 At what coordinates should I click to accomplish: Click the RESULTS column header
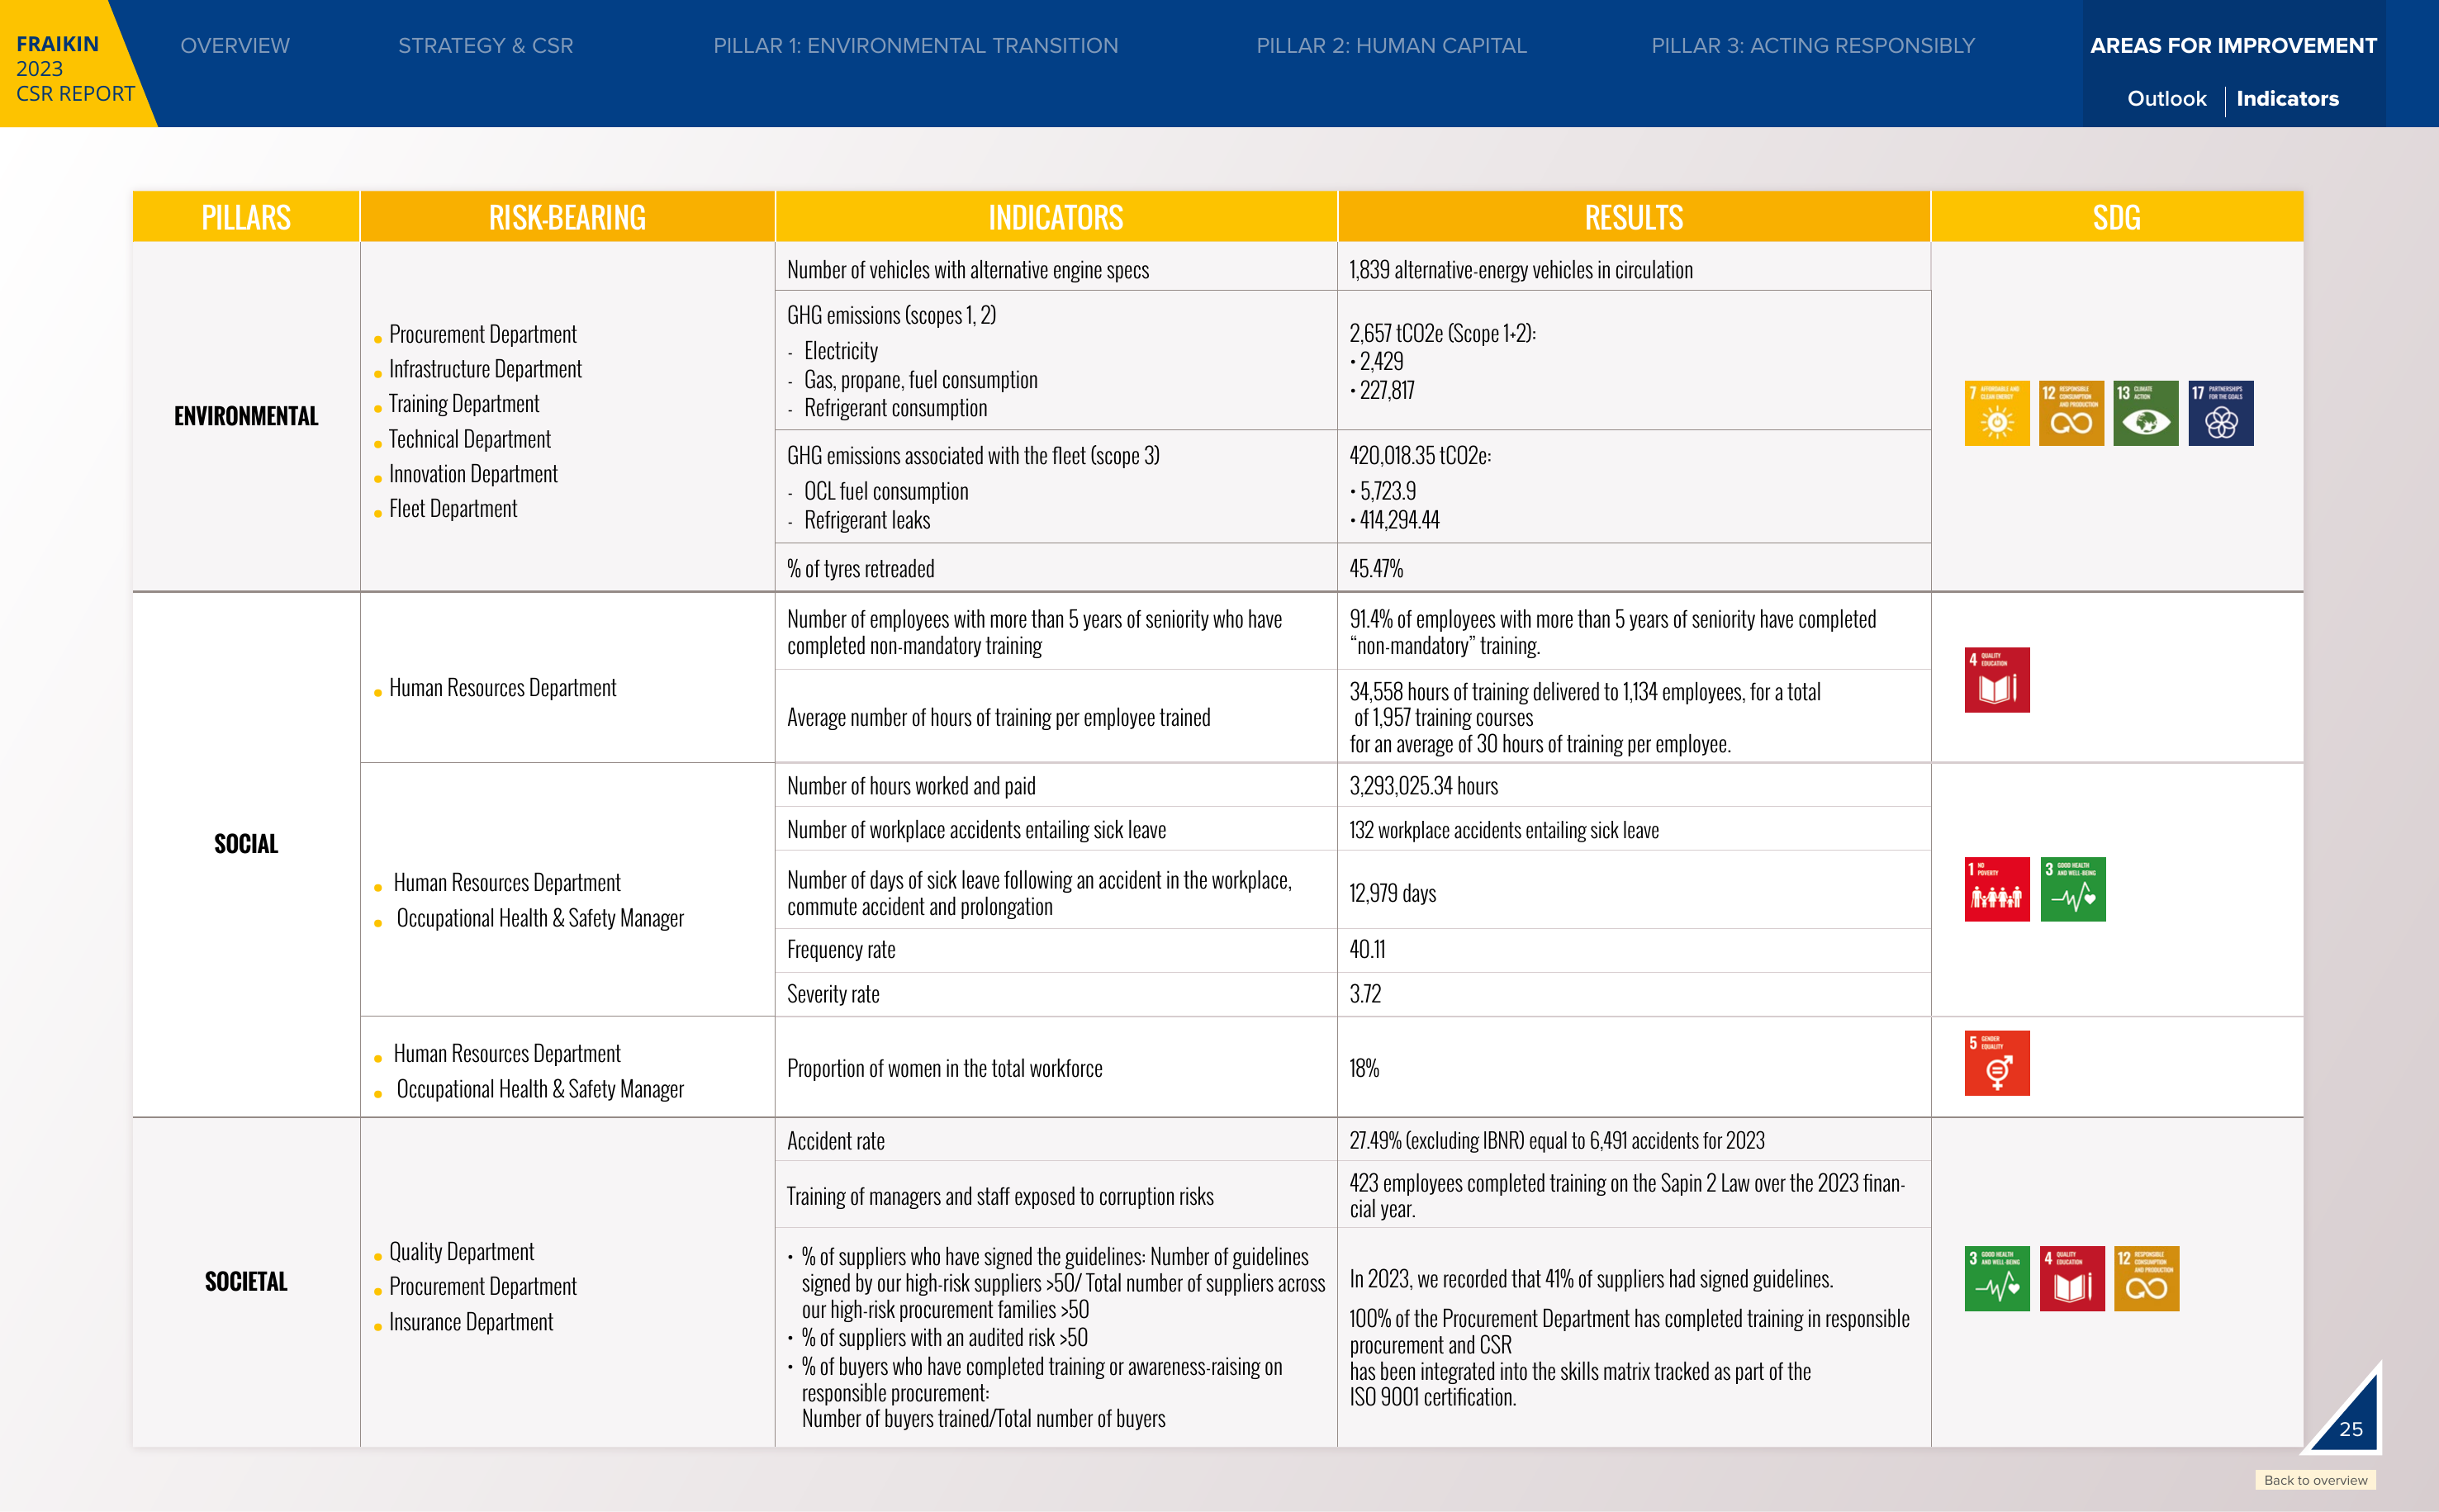pyautogui.click(x=1634, y=217)
